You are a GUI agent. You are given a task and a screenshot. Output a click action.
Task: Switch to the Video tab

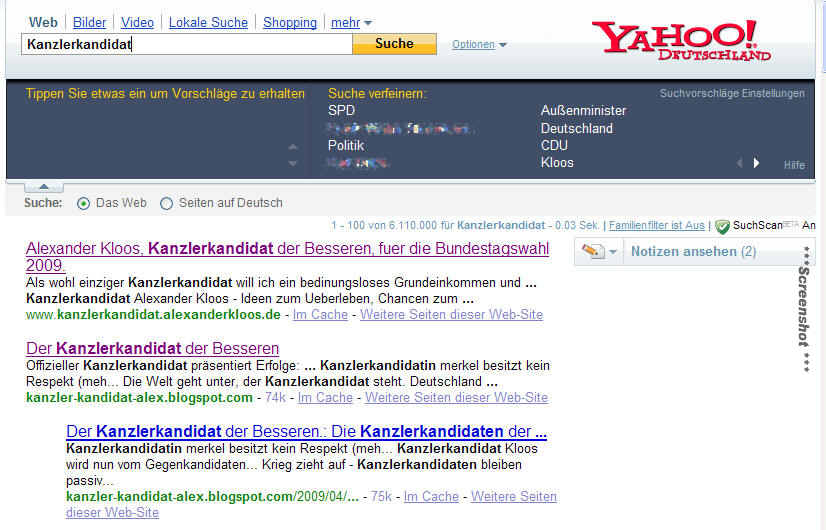tap(137, 23)
